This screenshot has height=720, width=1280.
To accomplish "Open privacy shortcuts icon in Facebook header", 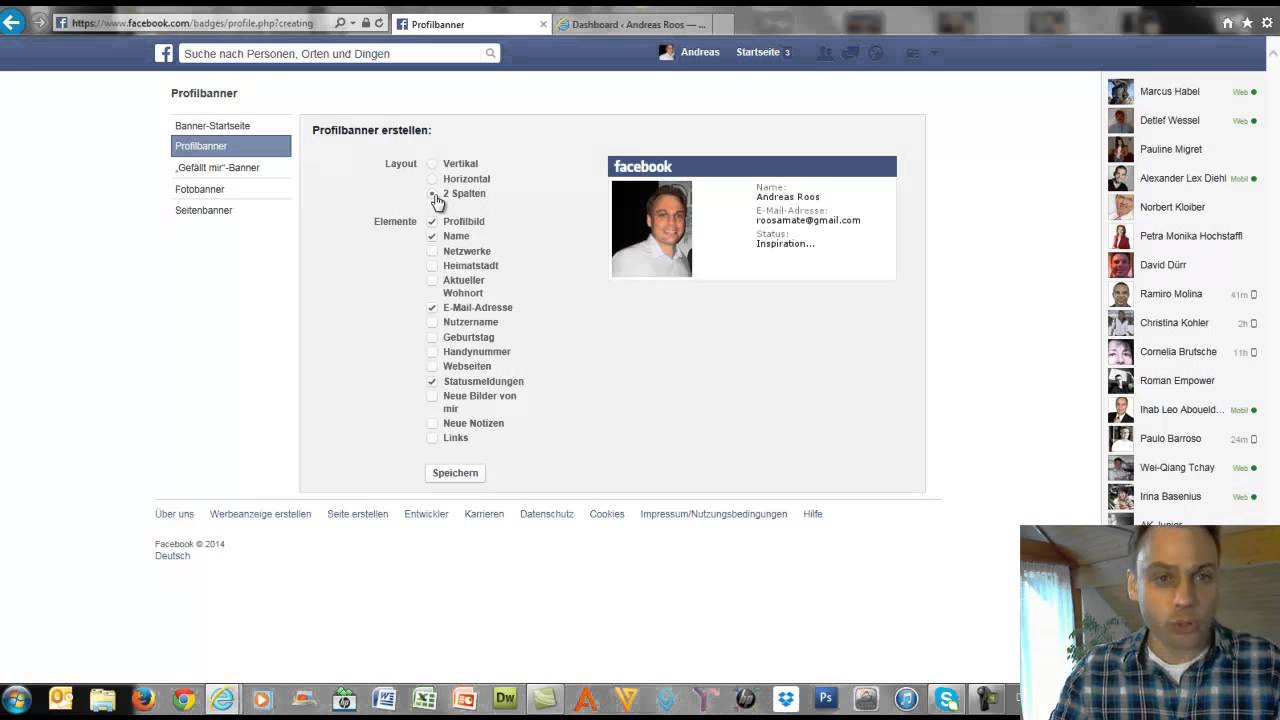I will click(x=913, y=53).
